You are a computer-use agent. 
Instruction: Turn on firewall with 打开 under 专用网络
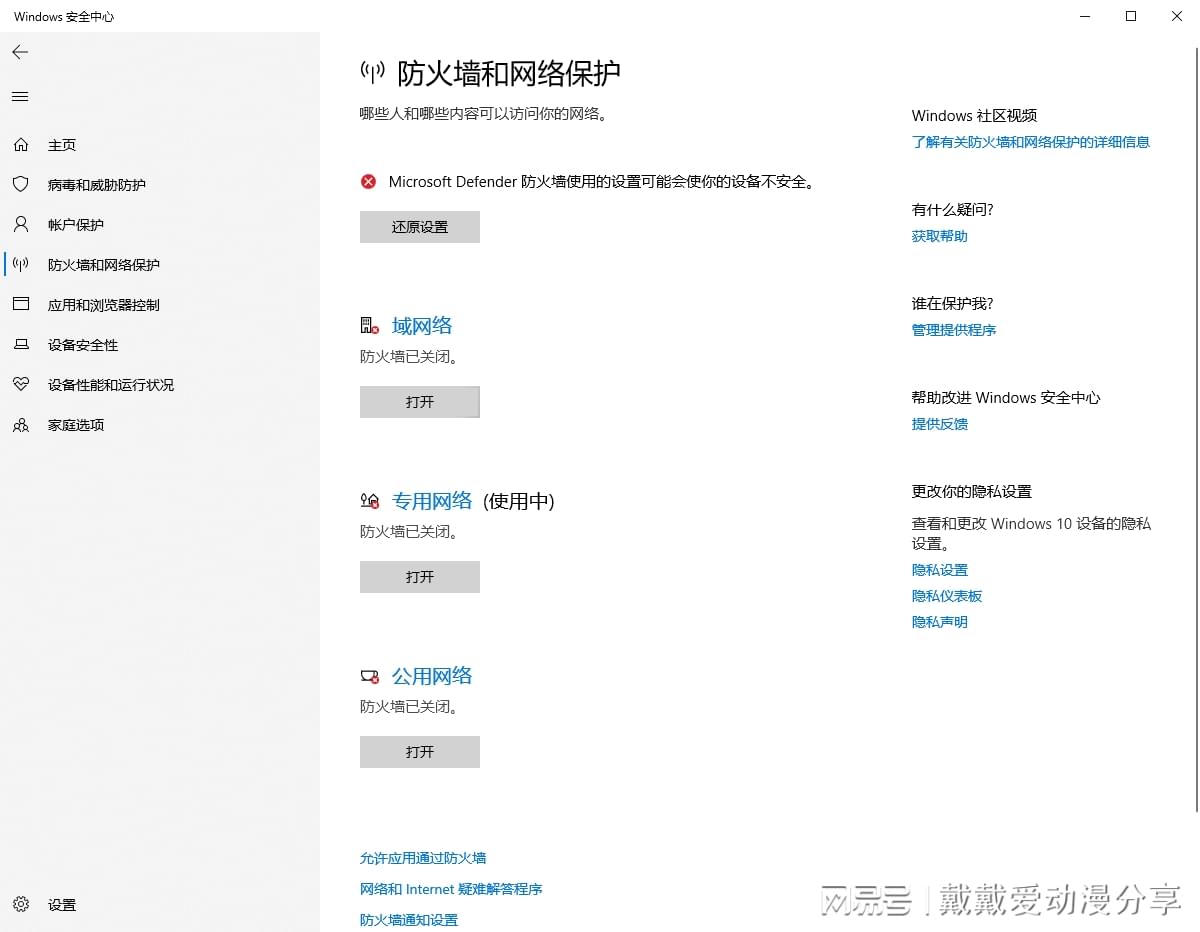pos(420,577)
